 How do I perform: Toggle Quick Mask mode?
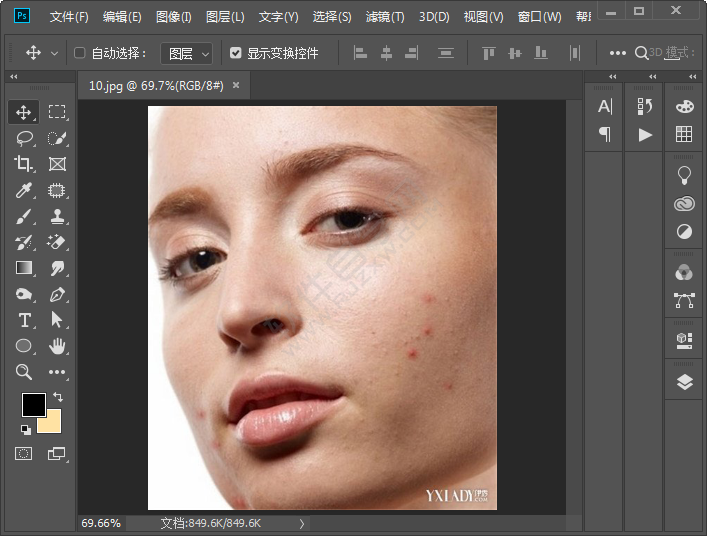point(24,453)
